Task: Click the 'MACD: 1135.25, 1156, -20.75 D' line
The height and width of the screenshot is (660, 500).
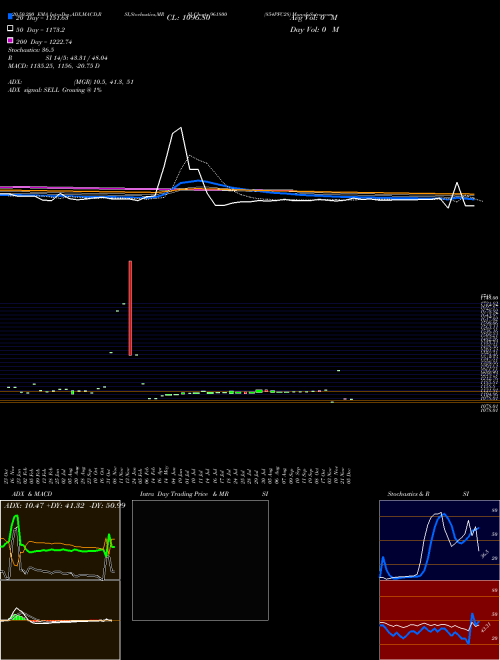Action: (x=54, y=66)
